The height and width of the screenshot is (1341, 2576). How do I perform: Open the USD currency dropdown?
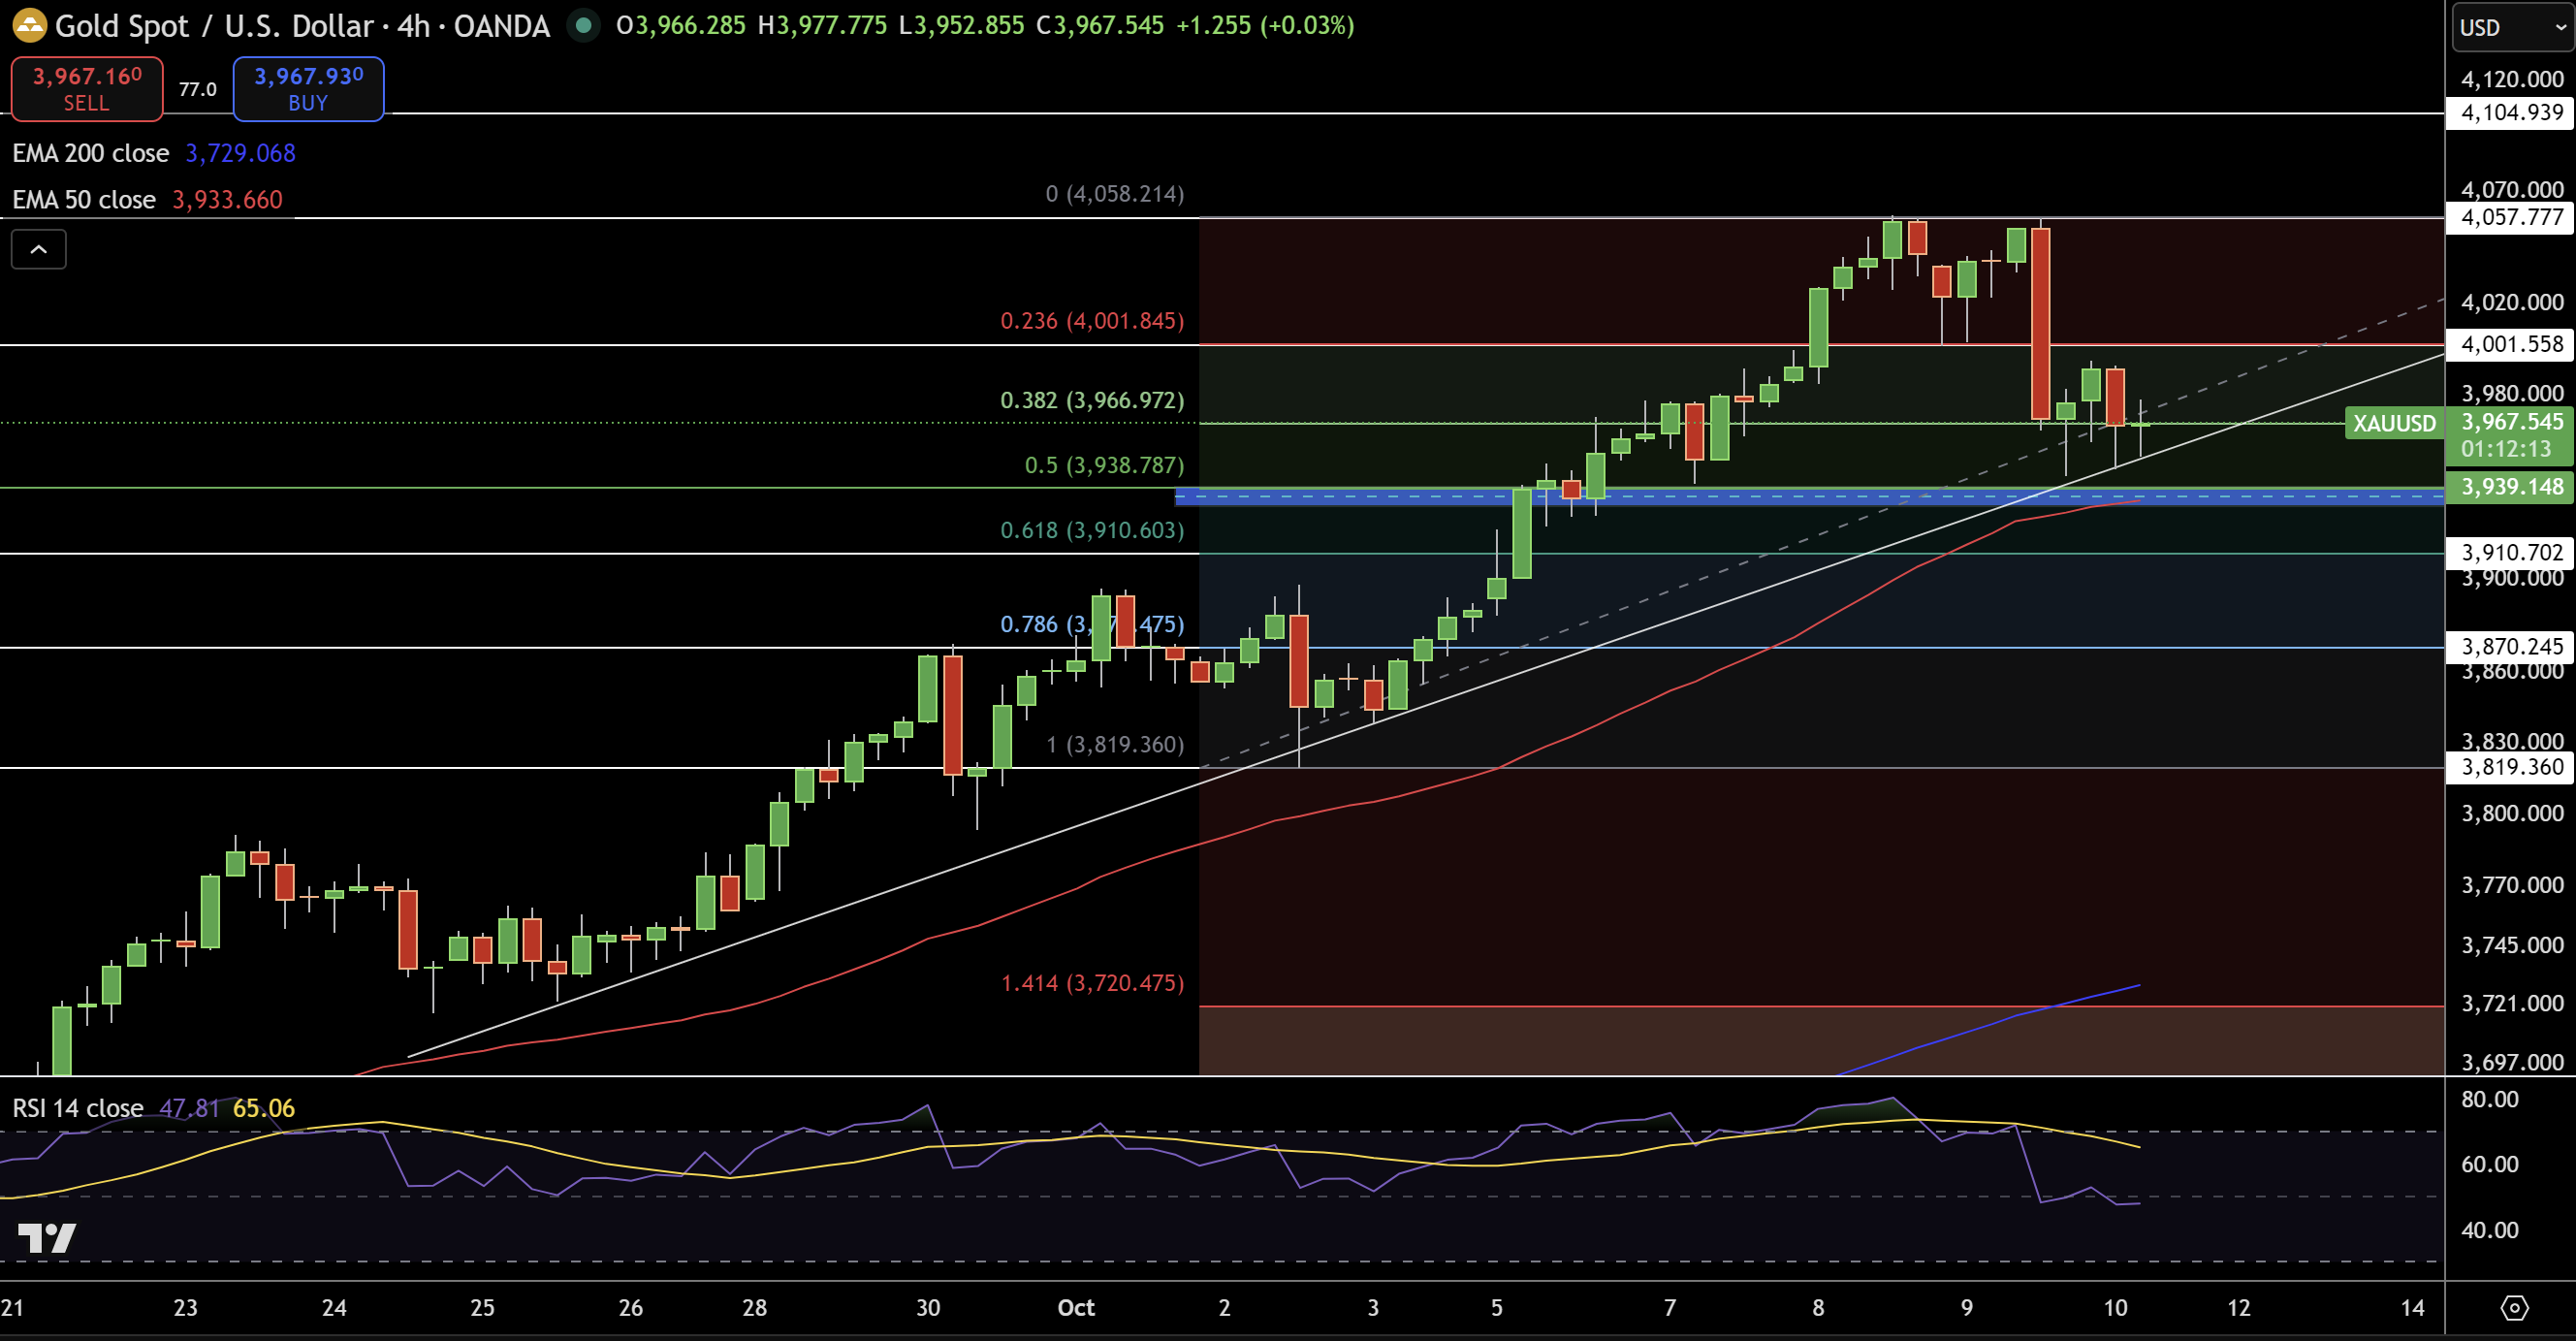[2511, 27]
